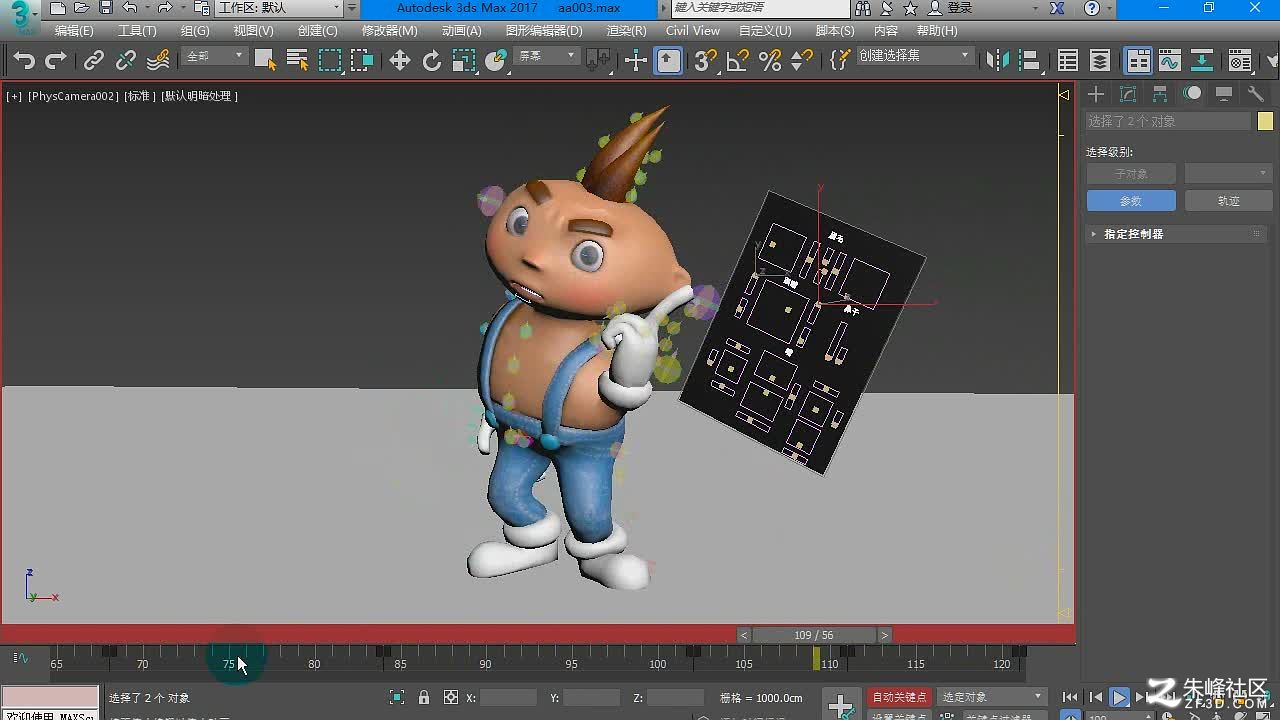Toggle keyboard shortcut override button

click(668, 61)
